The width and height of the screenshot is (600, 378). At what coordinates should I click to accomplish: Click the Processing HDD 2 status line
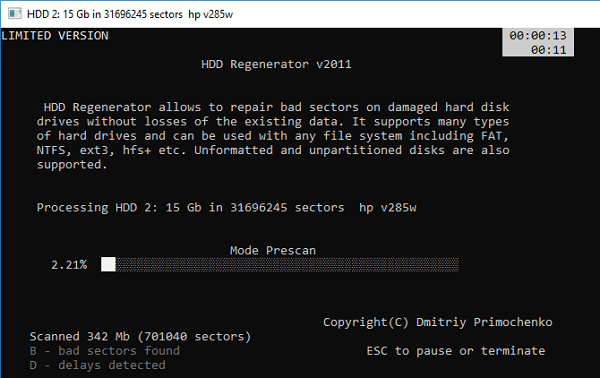[227, 207]
